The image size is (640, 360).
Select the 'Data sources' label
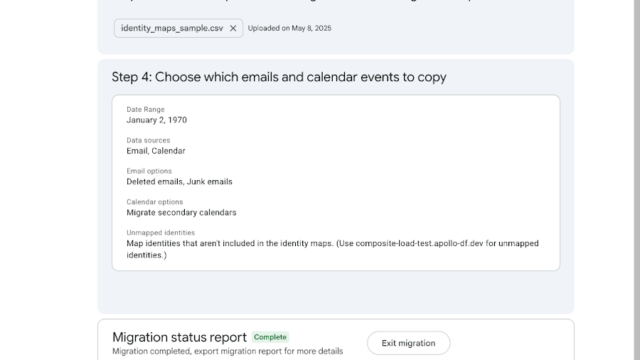[x=148, y=140]
